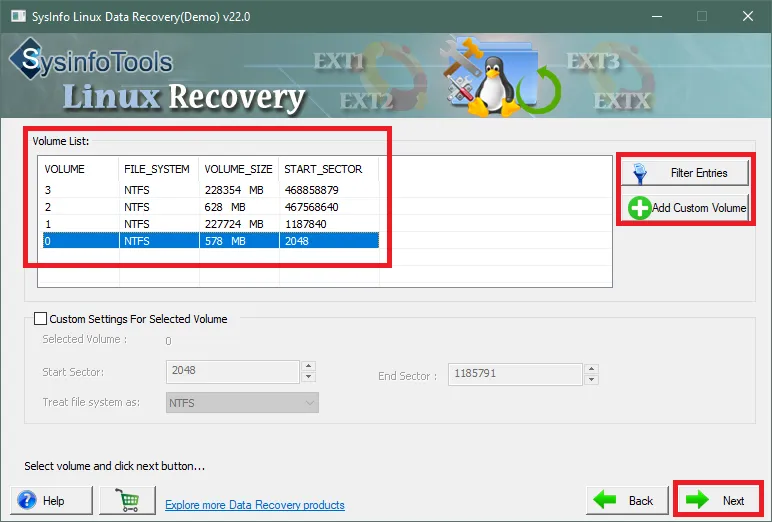This screenshot has height=522, width=772.
Task: Click the Add Custom Volume button text
Action: point(699,208)
